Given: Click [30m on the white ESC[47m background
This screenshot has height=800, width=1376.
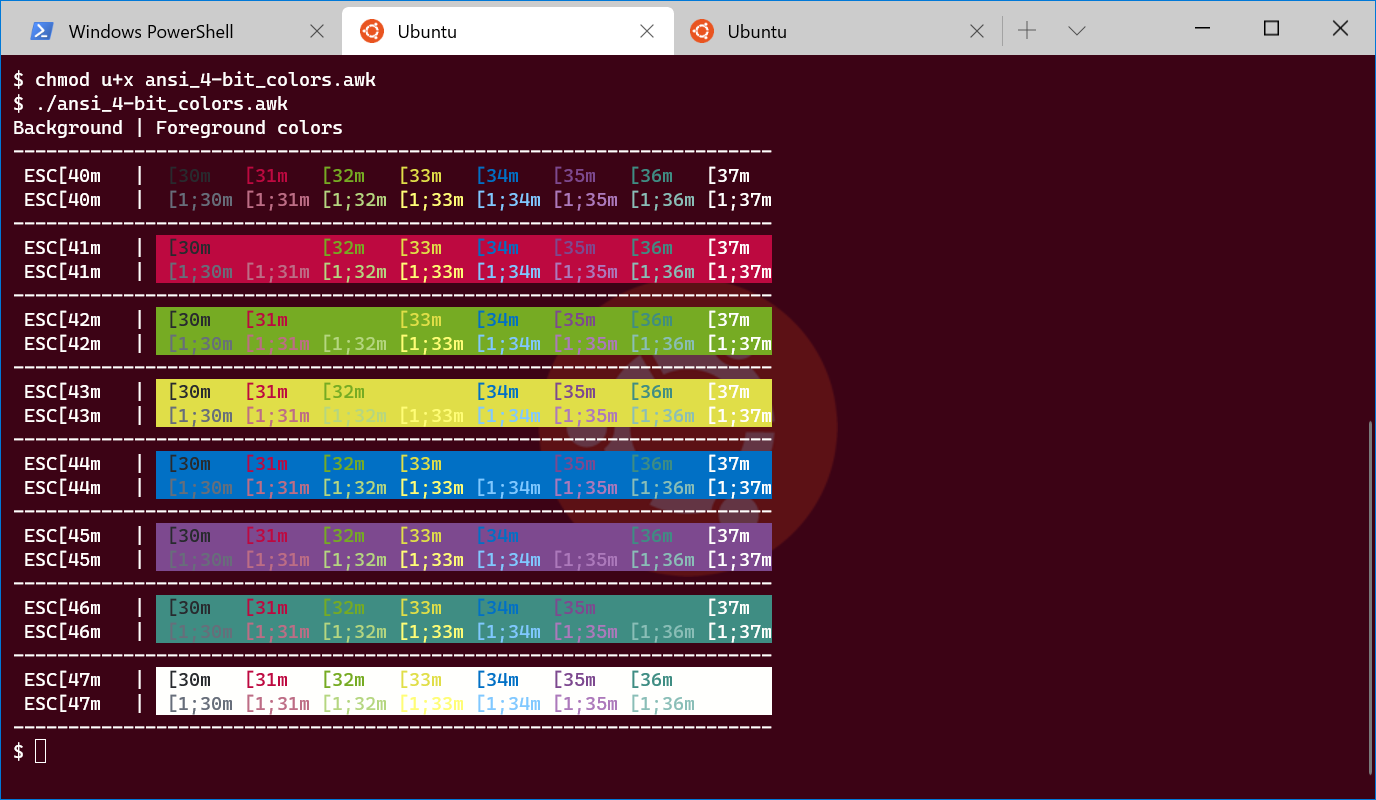Looking at the screenshot, I should (x=189, y=680).
